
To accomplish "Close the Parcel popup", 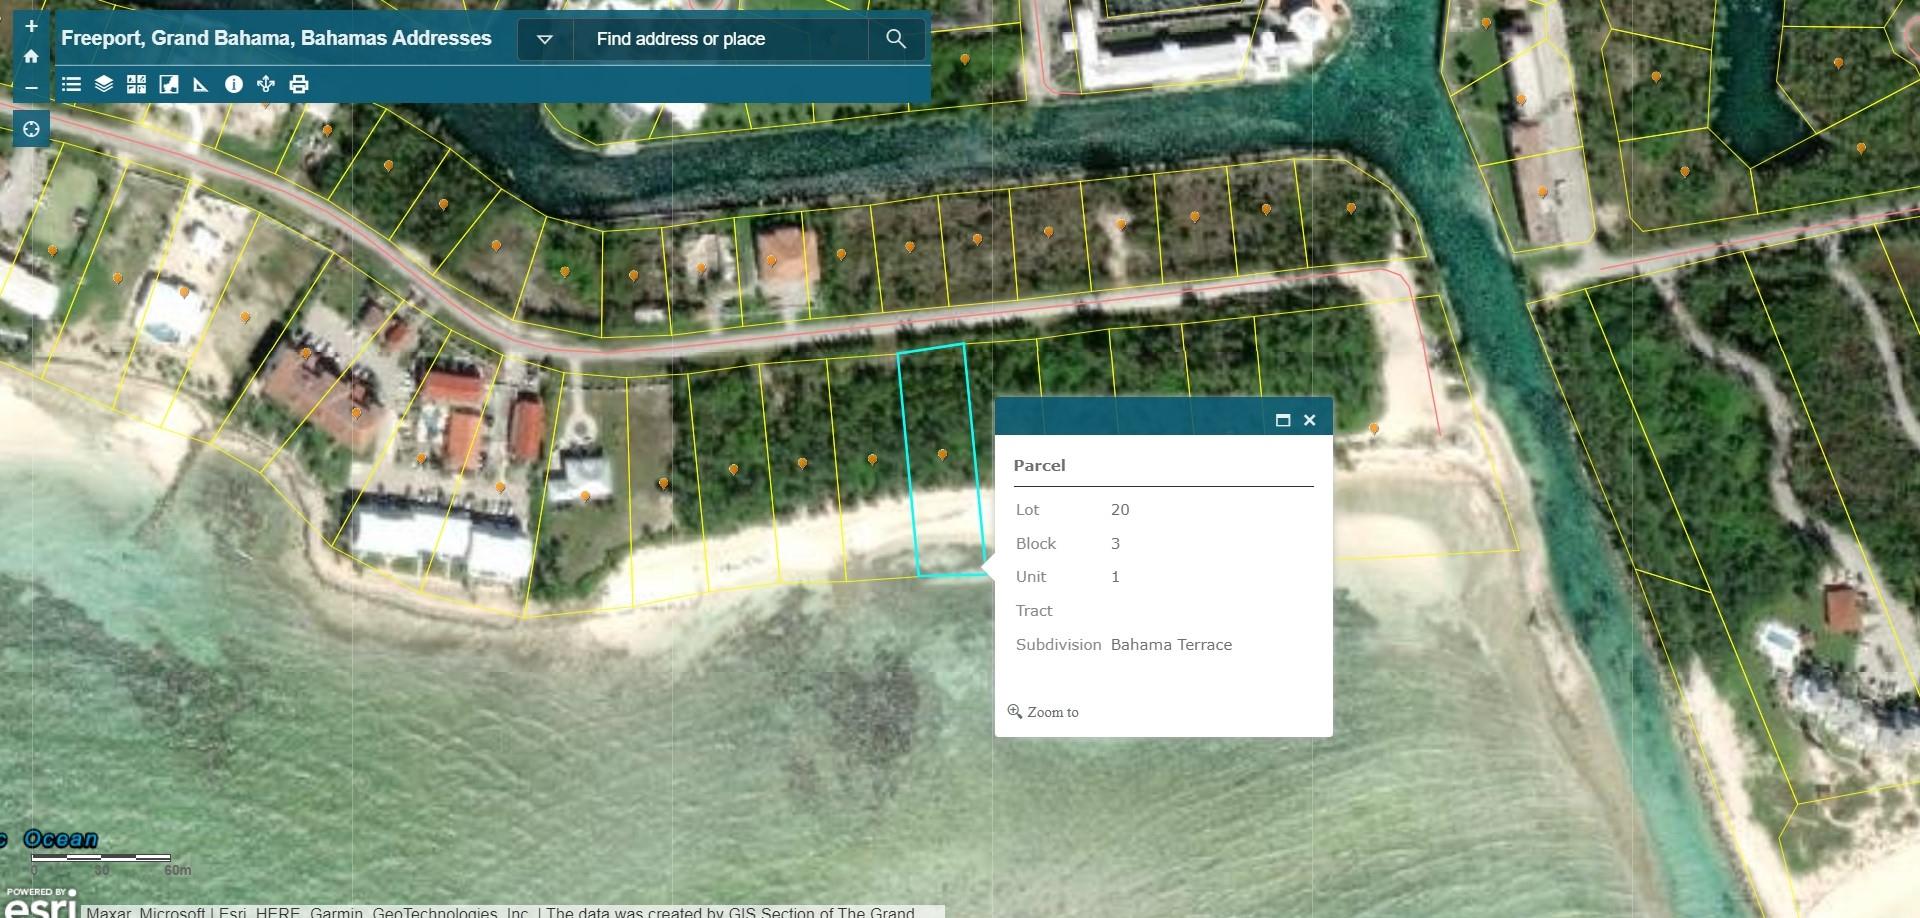I will point(1310,420).
